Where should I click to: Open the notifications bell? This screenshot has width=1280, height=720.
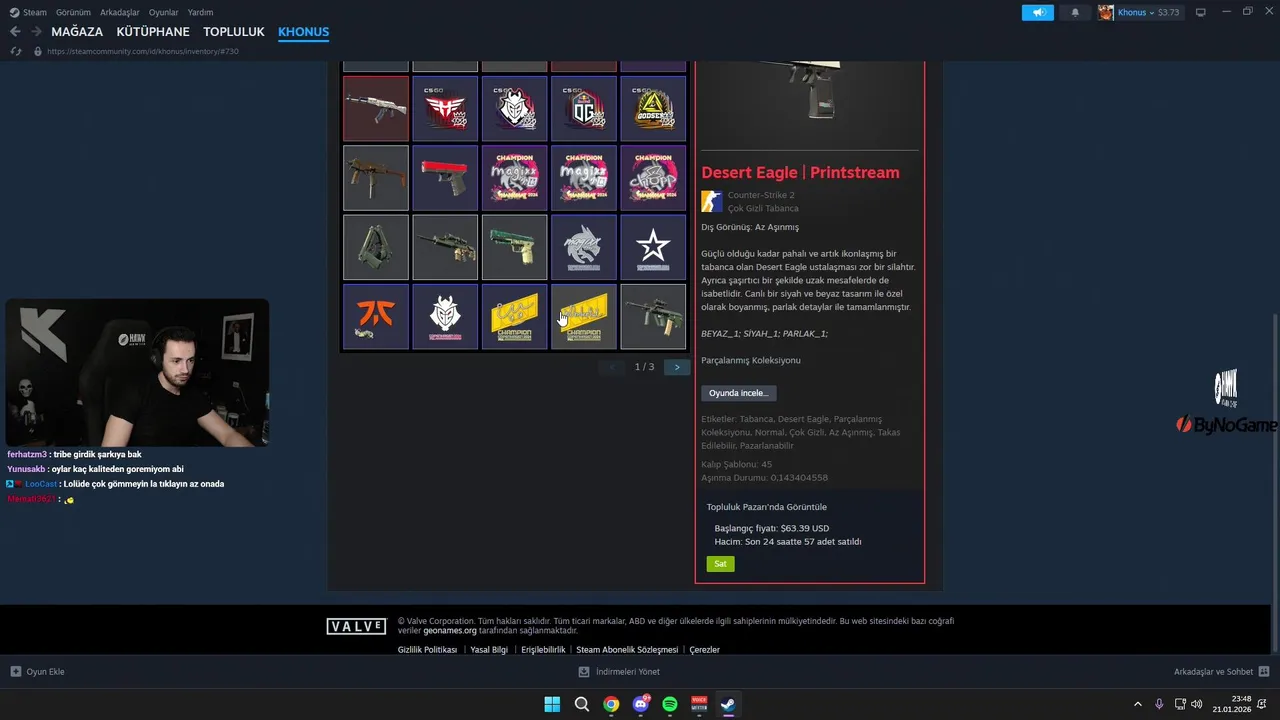coord(1075,12)
